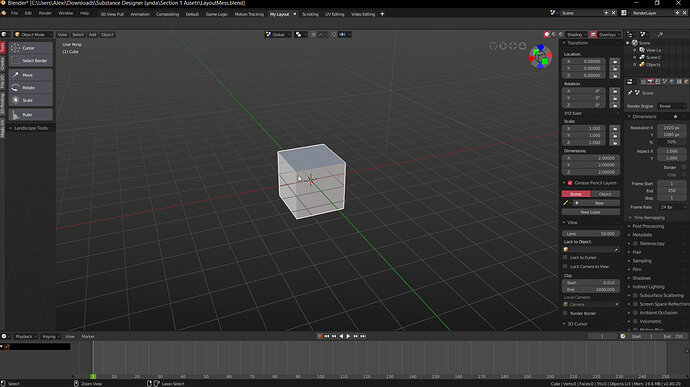Expand the Sampling panel
Screen dimensions: 690x387
coord(642,261)
